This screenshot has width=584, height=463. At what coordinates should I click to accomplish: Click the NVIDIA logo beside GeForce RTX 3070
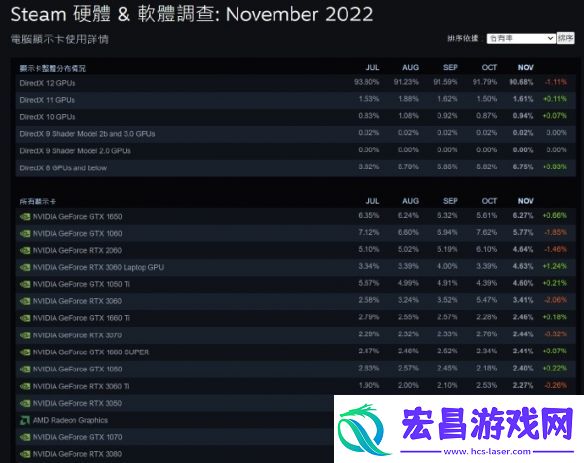(x=25, y=335)
